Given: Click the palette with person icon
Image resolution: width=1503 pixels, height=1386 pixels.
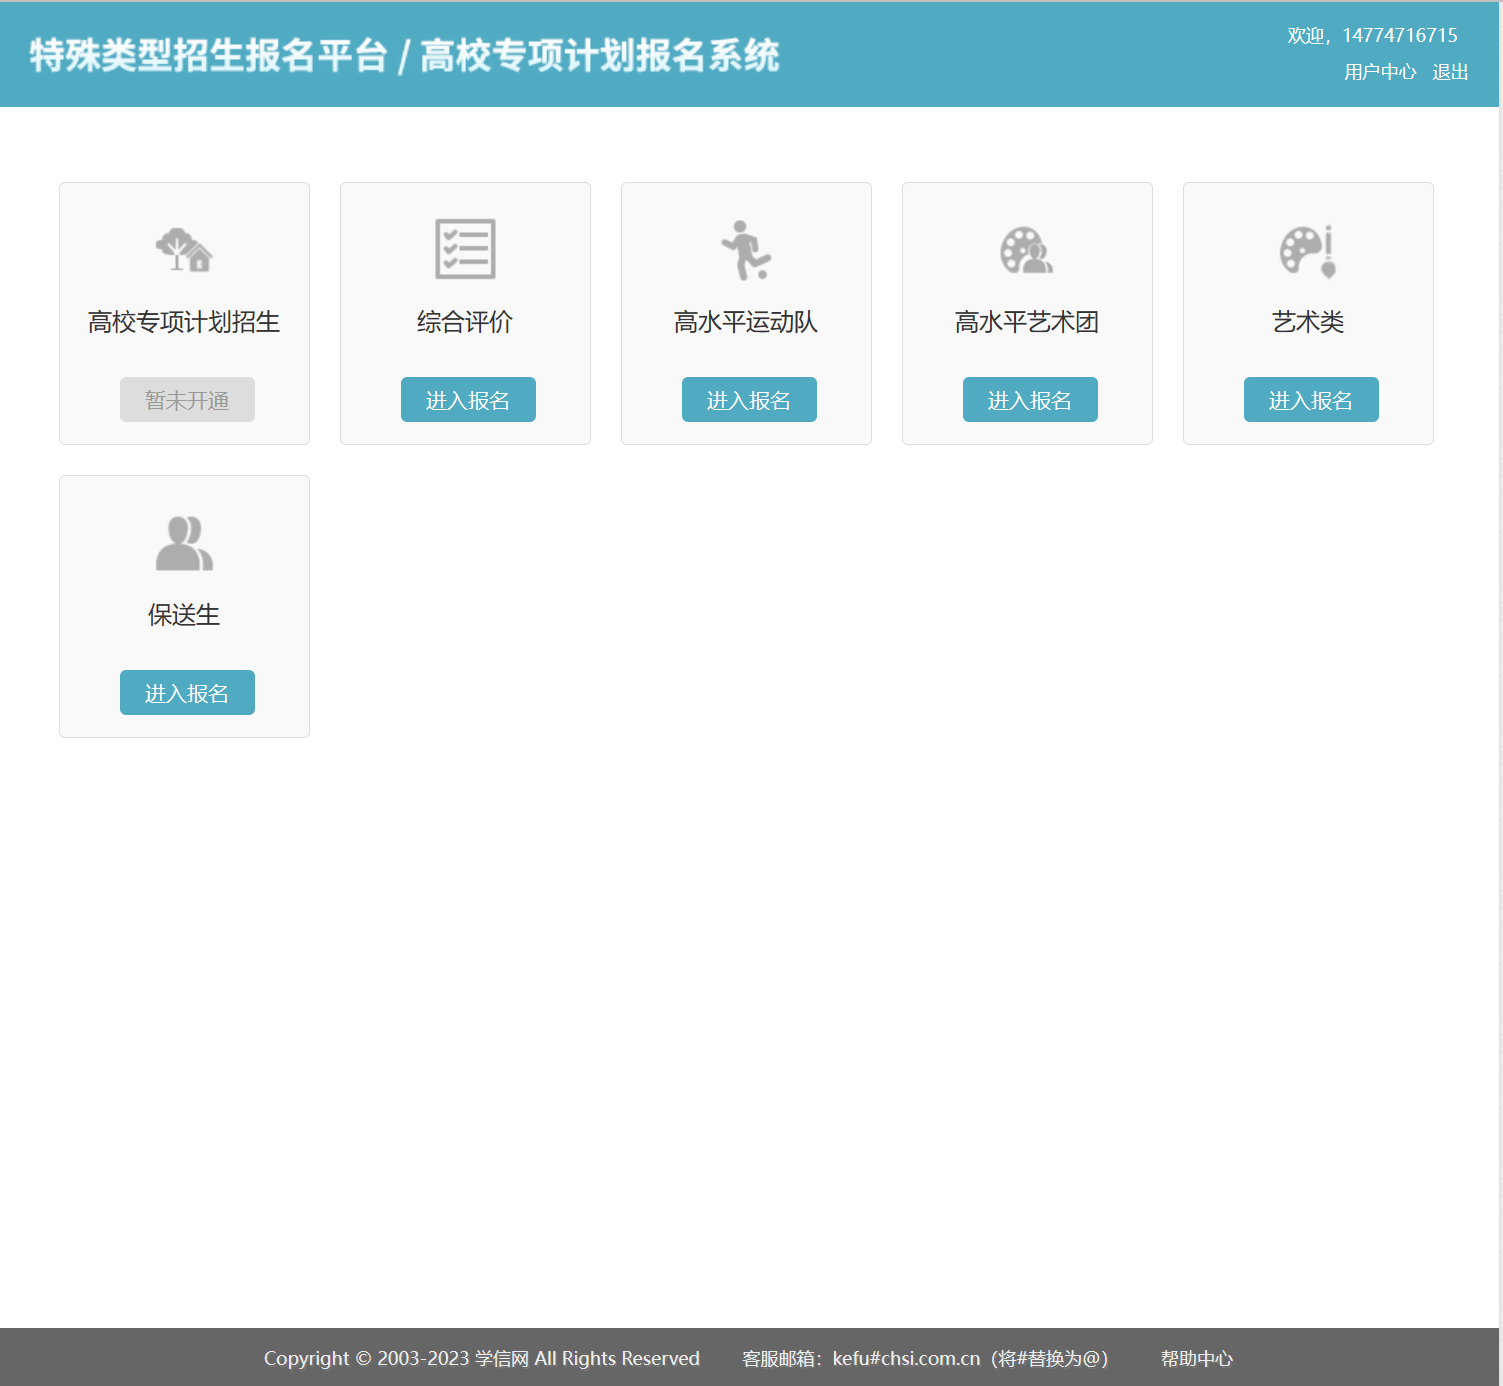Looking at the screenshot, I should point(1027,250).
